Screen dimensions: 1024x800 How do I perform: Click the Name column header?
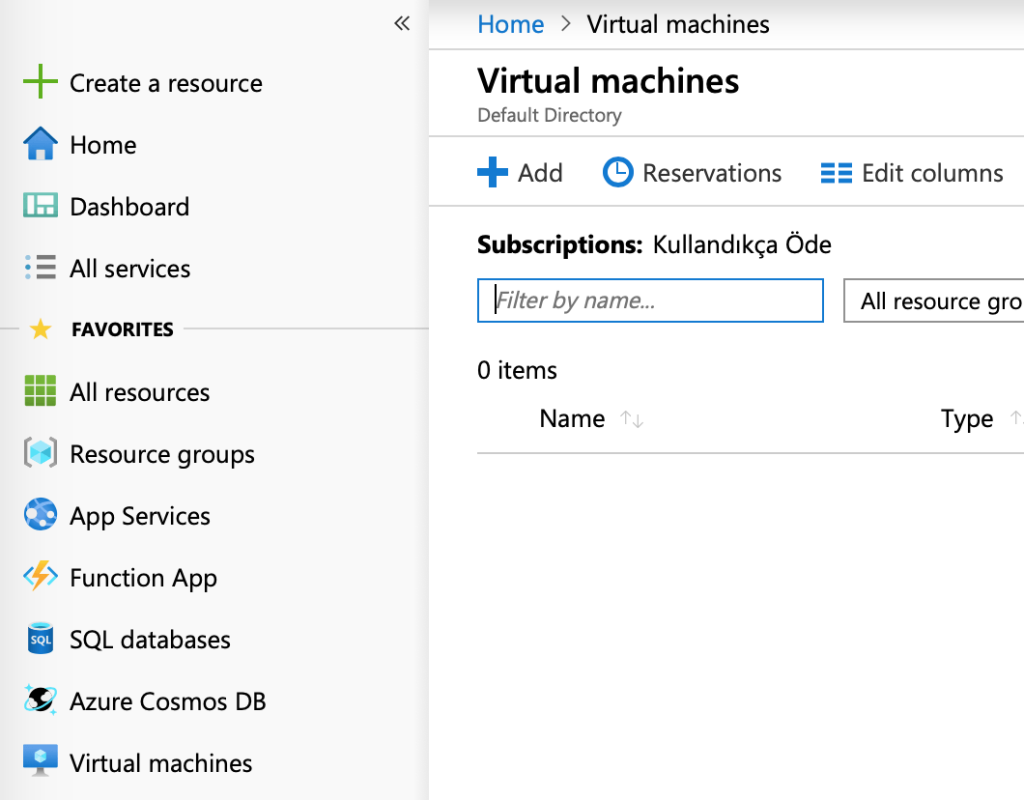tap(572, 419)
